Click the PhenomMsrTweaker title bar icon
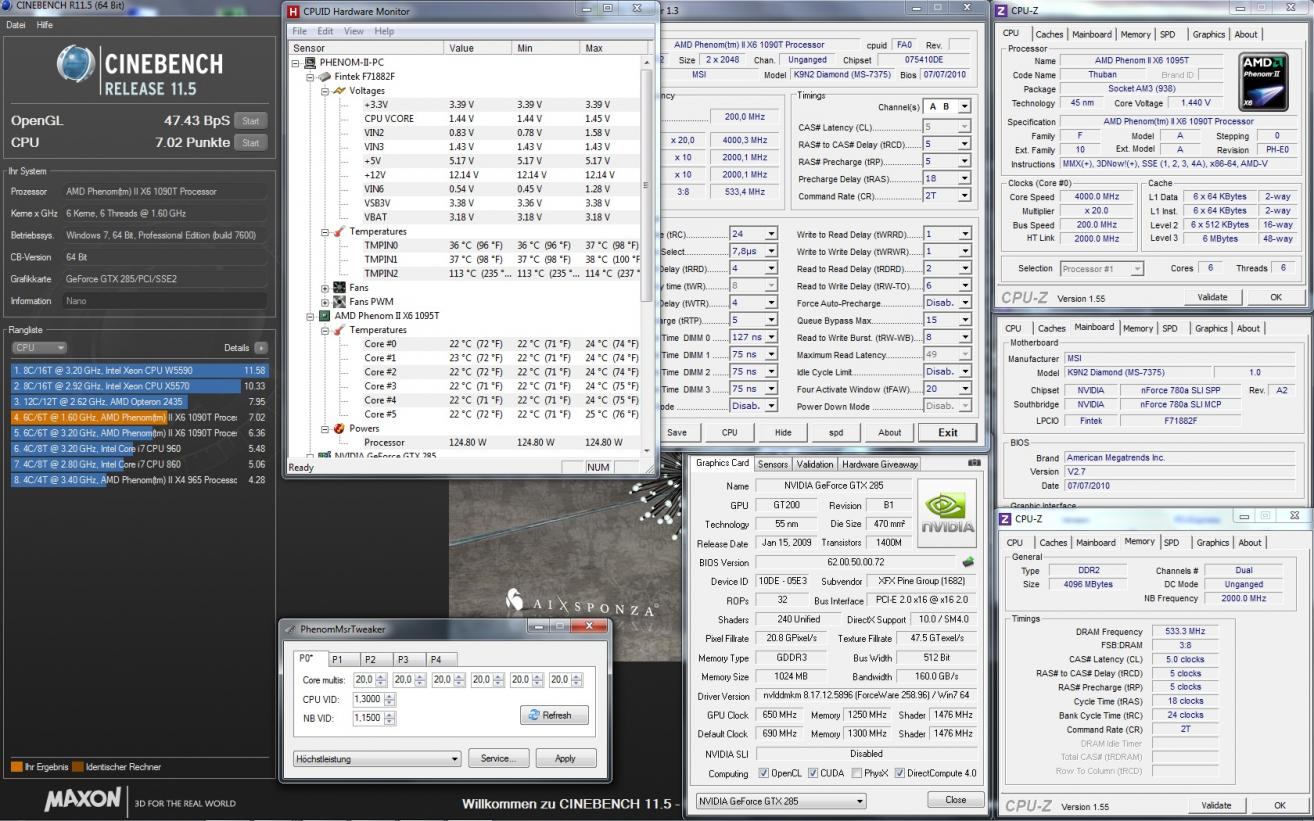Viewport: 1314px width, 821px height. click(x=291, y=629)
